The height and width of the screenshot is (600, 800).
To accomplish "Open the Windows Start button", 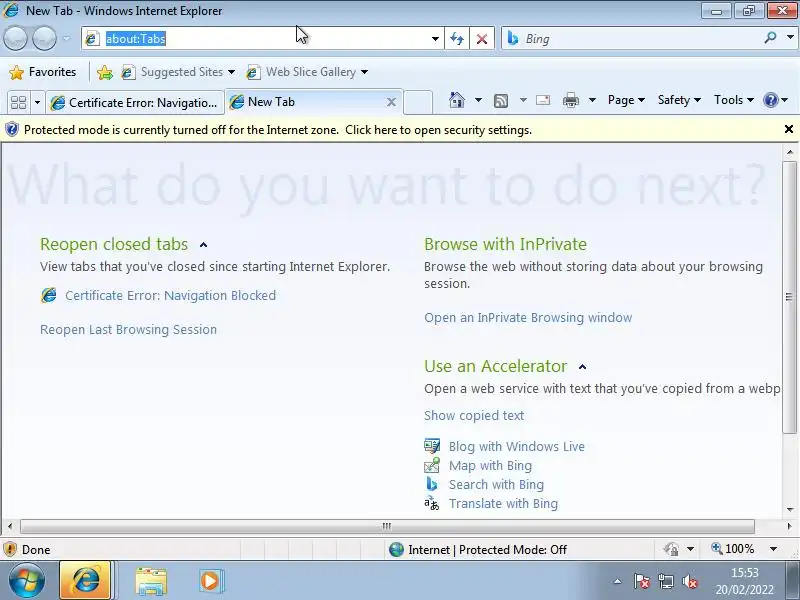I will click(x=26, y=581).
